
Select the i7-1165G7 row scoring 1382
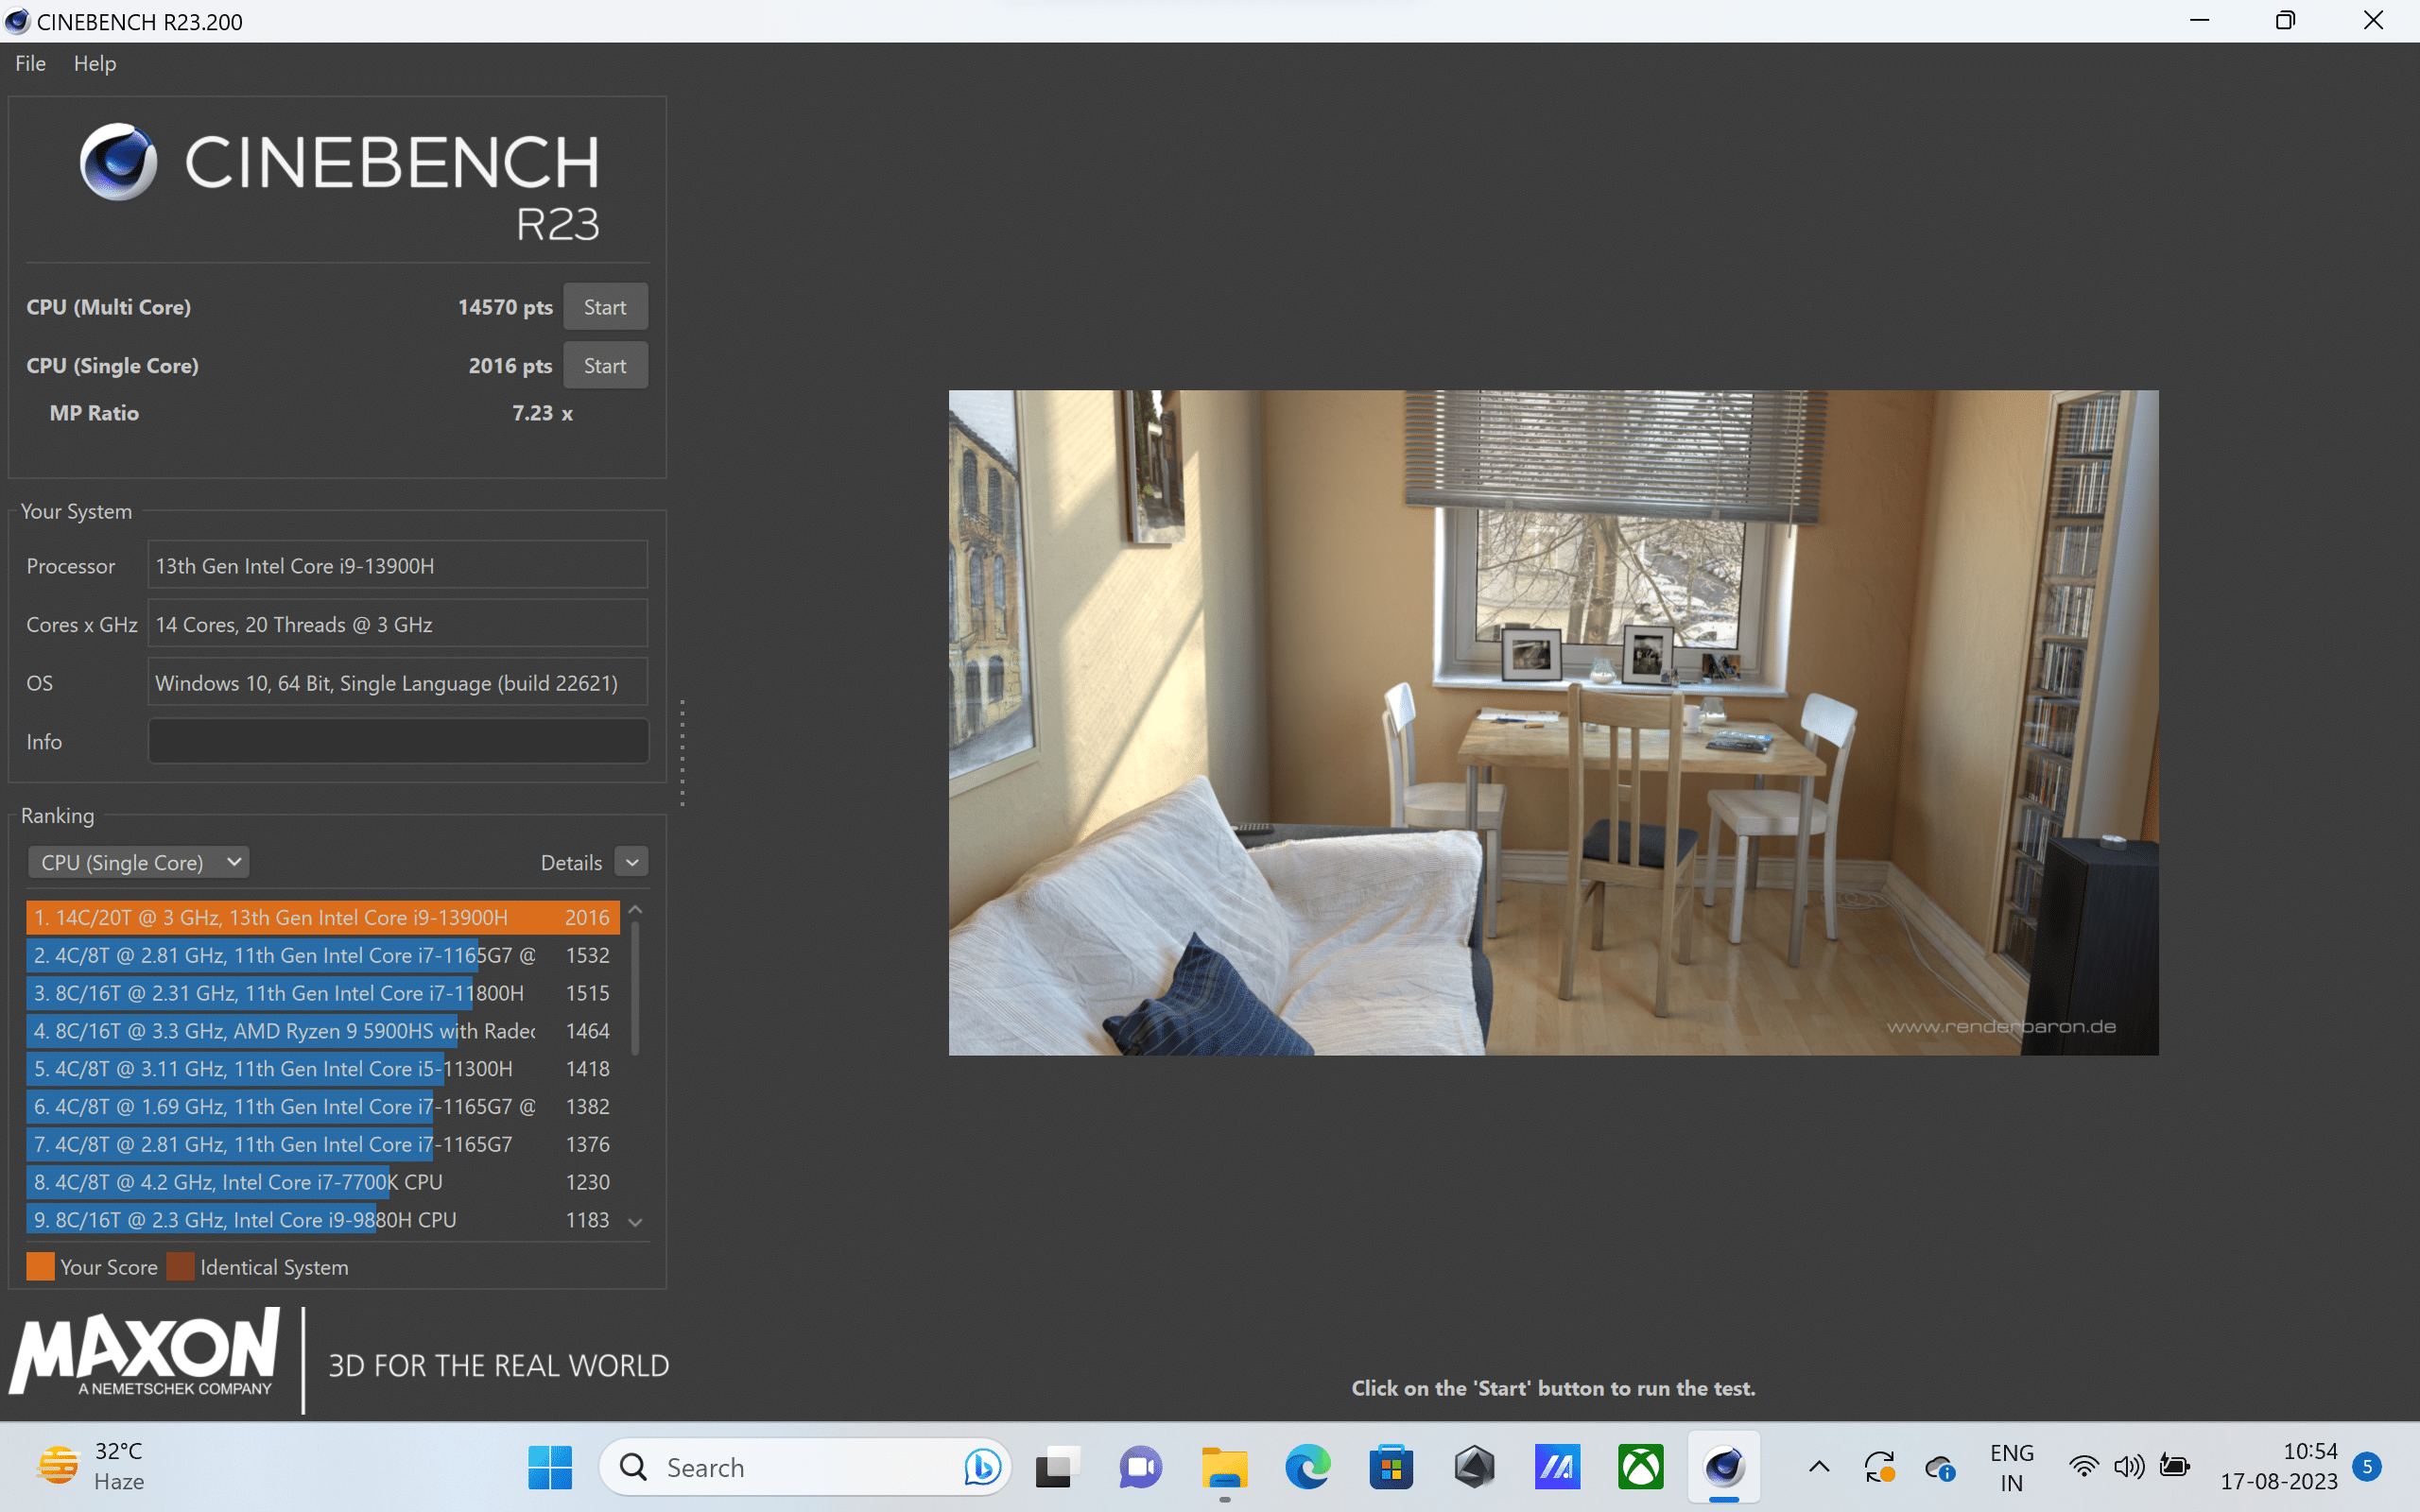click(322, 1106)
